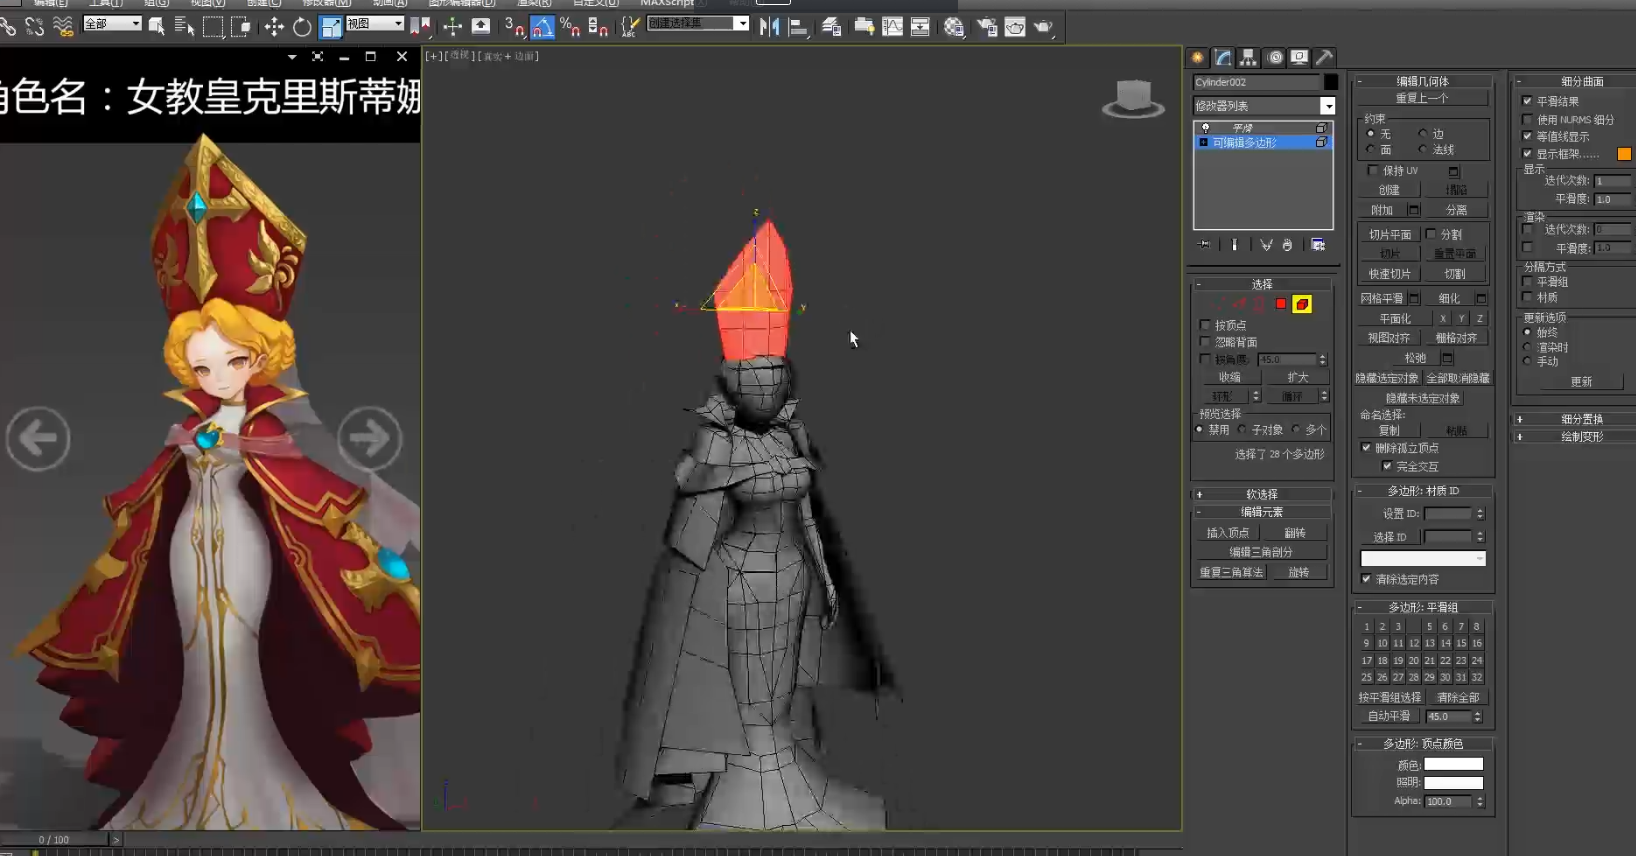This screenshot has height=856, width=1636.
Task: Click the Select Object arrow tool
Action: pyautogui.click(x=157, y=27)
